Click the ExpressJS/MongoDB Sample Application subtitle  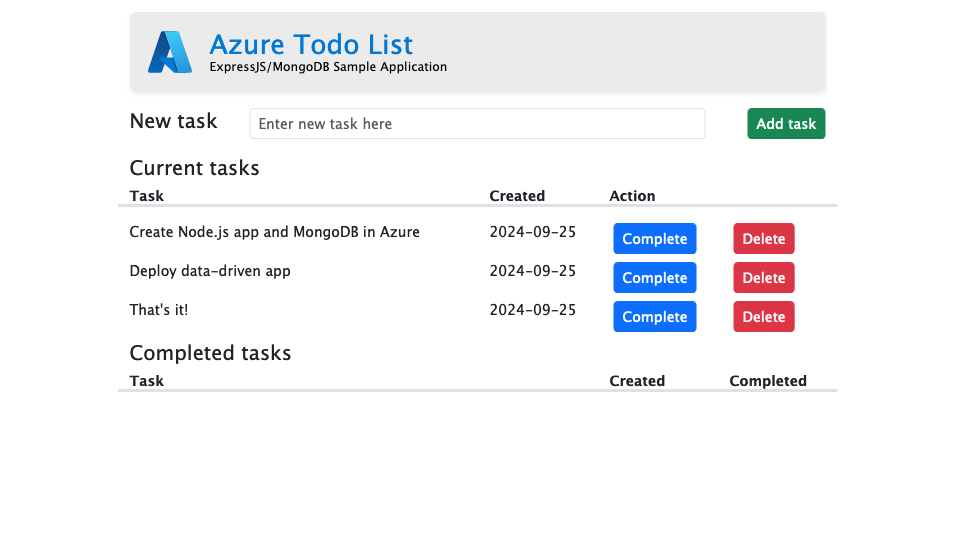tap(328, 67)
